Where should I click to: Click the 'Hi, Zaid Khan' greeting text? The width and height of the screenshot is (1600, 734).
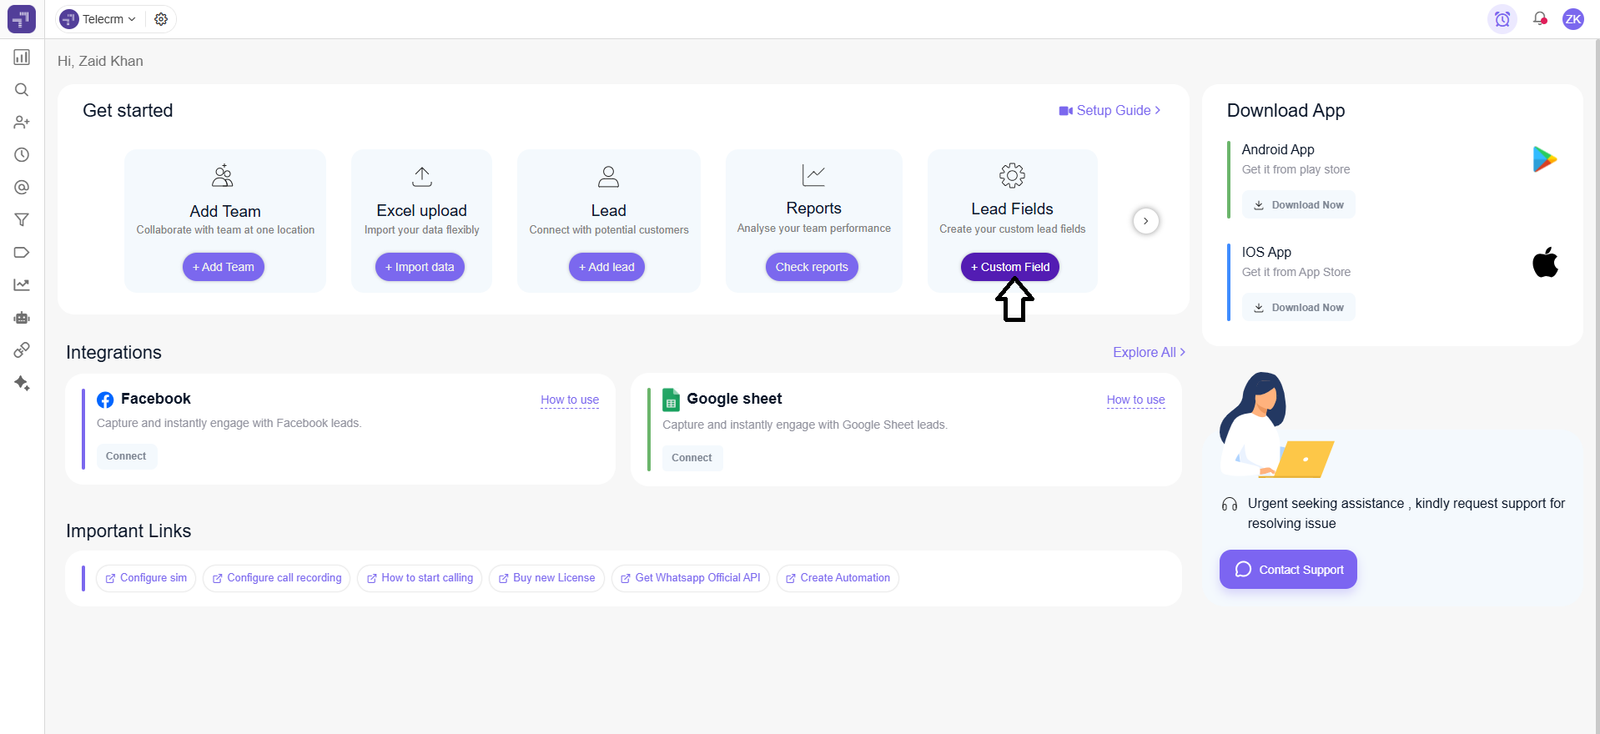point(100,61)
